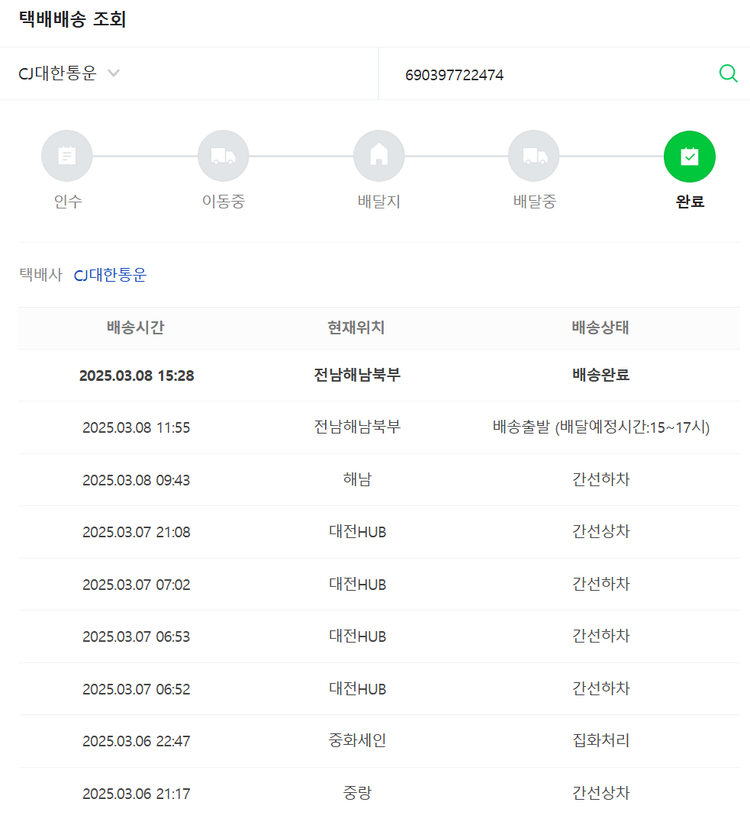Click the 택배배송 조회 page title
The width and height of the screenshot is (750, 819).
pyautogui.click(x=72, y=20)
